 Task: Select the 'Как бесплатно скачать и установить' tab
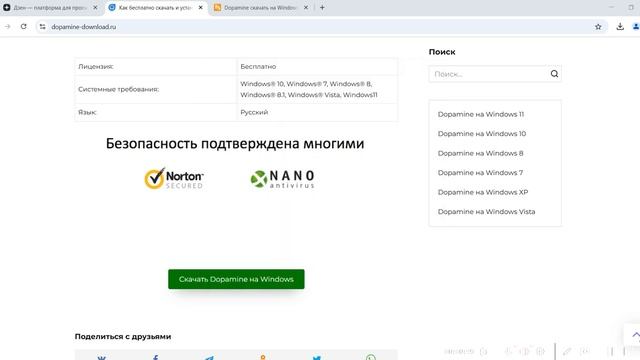click(x=156, y=8)
